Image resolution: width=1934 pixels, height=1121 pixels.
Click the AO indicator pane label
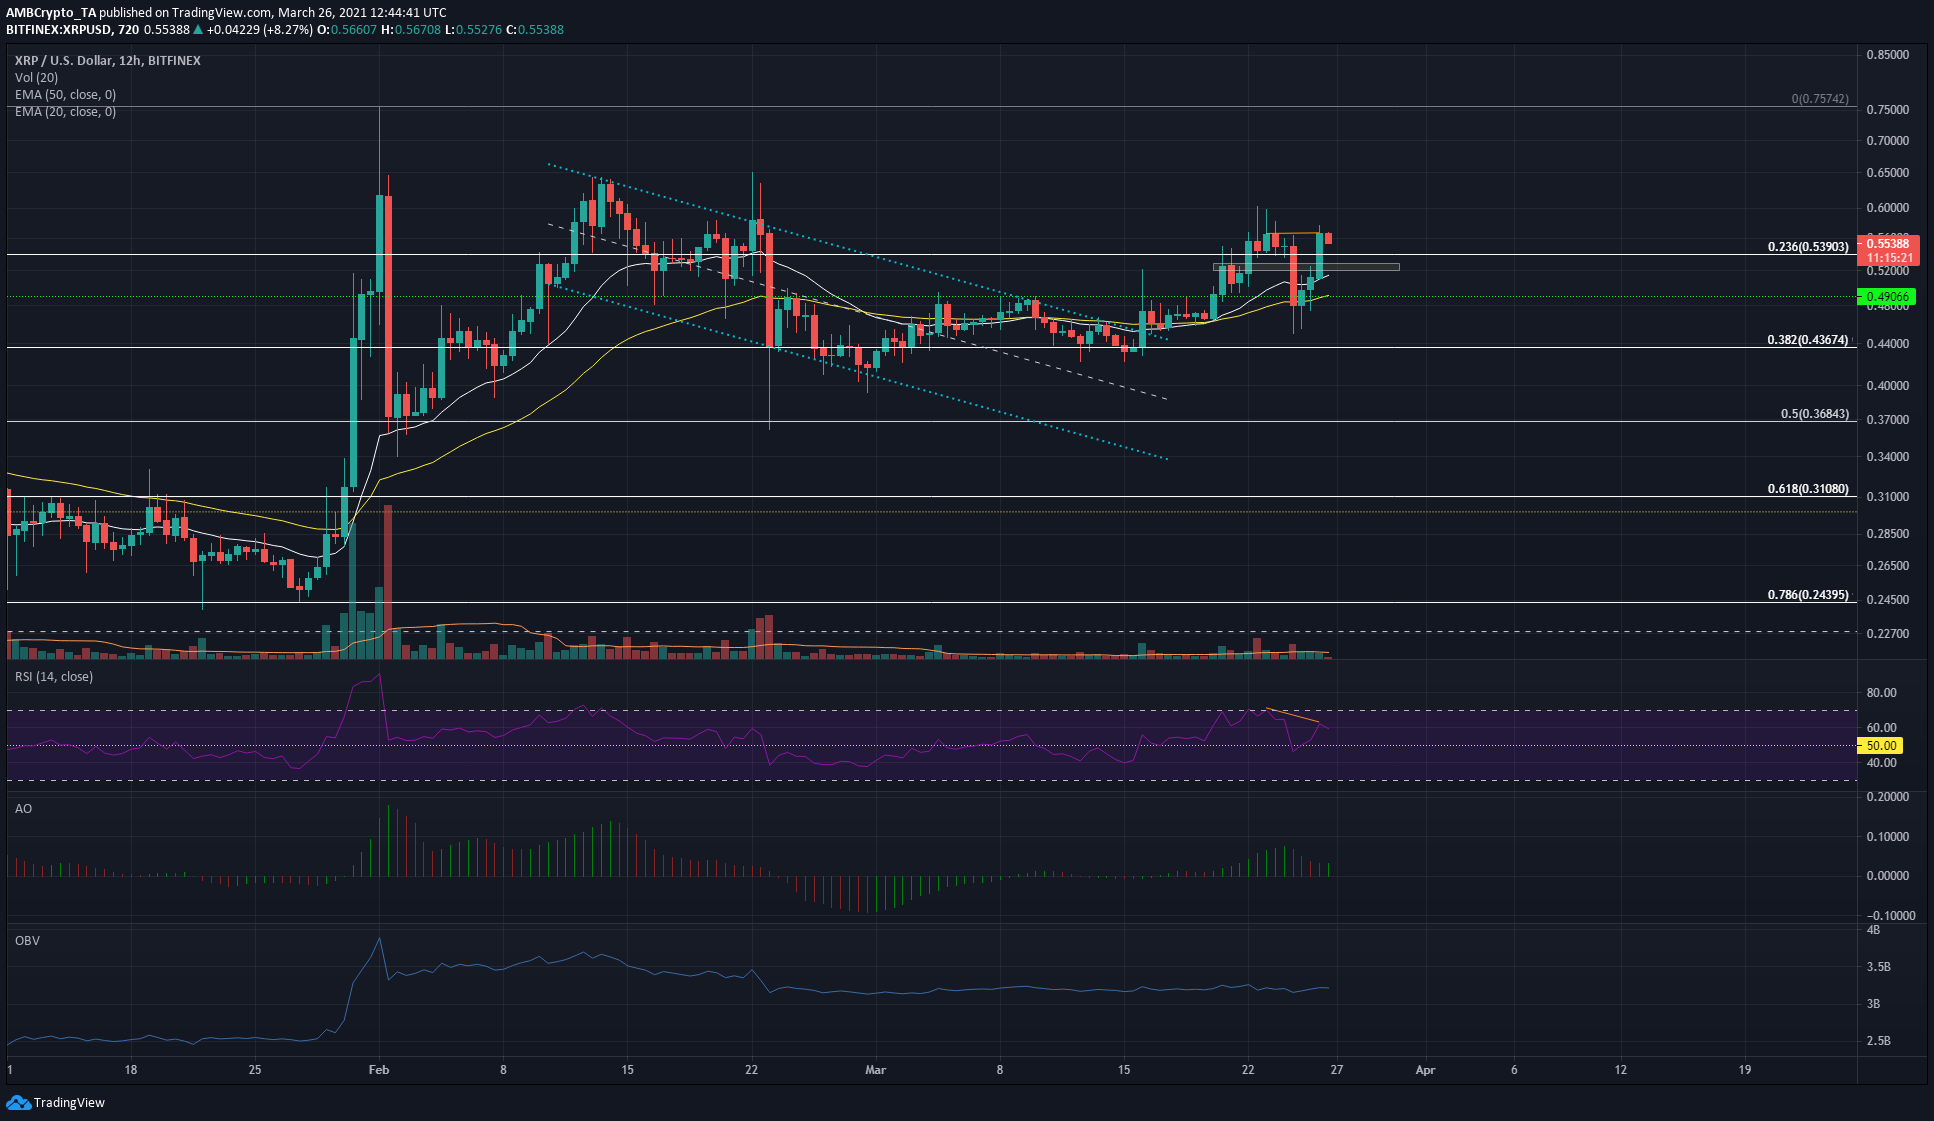(x=23, y=808)
